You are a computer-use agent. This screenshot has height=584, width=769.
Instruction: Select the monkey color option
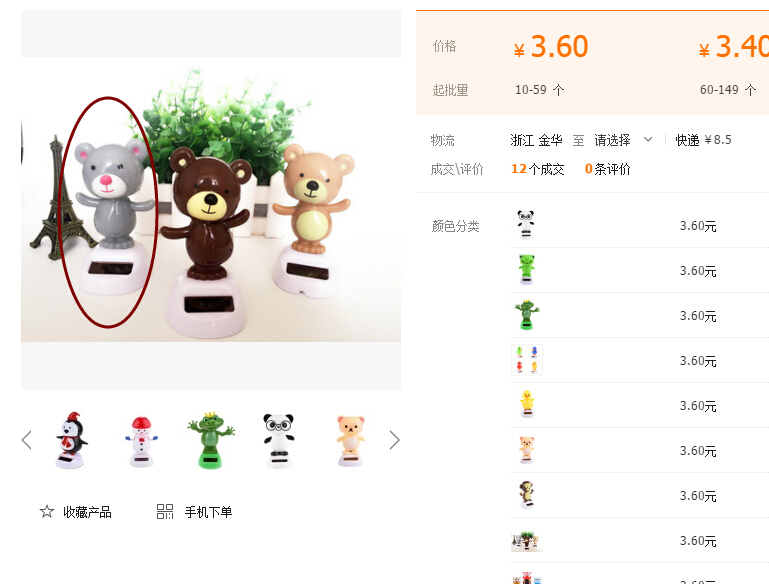(x=527, y=495)
